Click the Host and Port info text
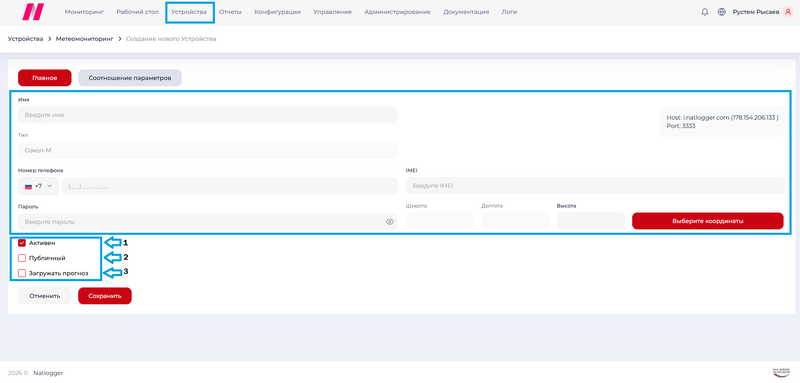 [x=722, y=121]
